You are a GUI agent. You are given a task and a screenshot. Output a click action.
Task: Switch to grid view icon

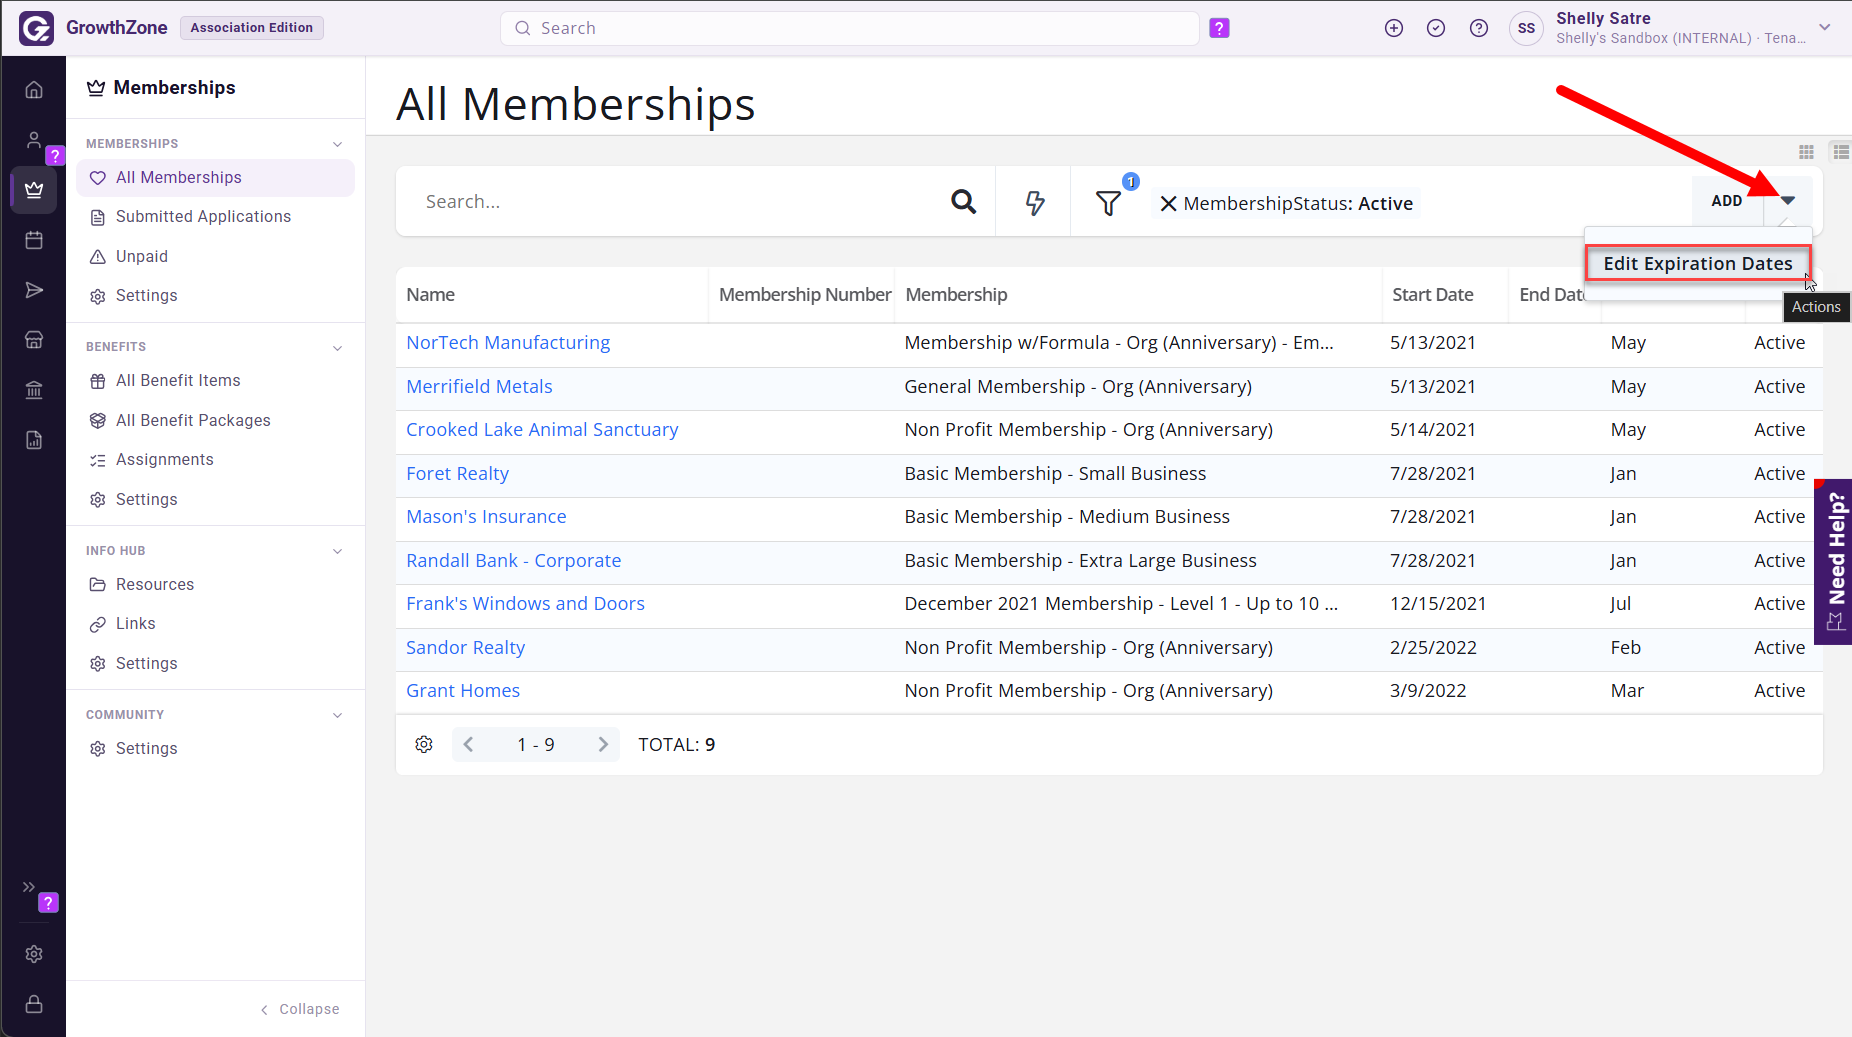[1806, 152]
